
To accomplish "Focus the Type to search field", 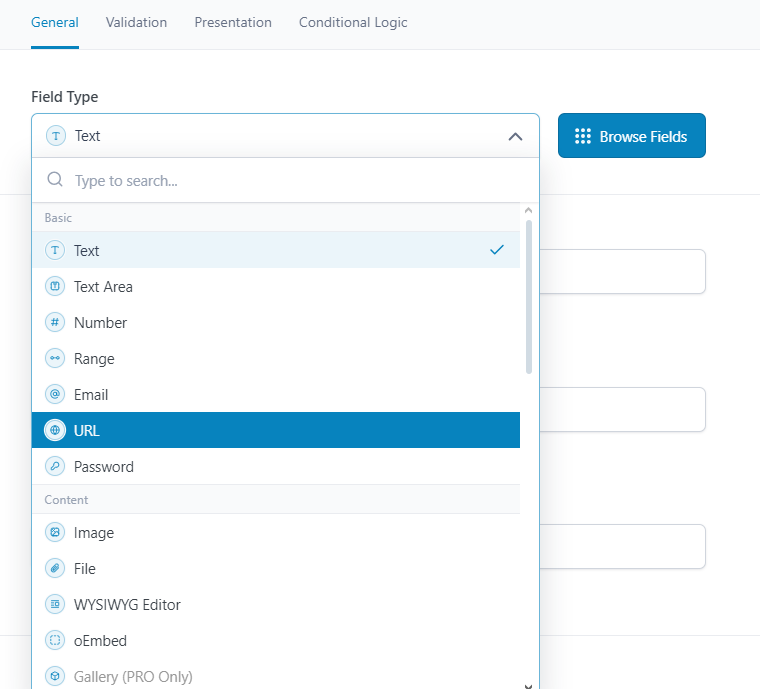I will 290,181.
